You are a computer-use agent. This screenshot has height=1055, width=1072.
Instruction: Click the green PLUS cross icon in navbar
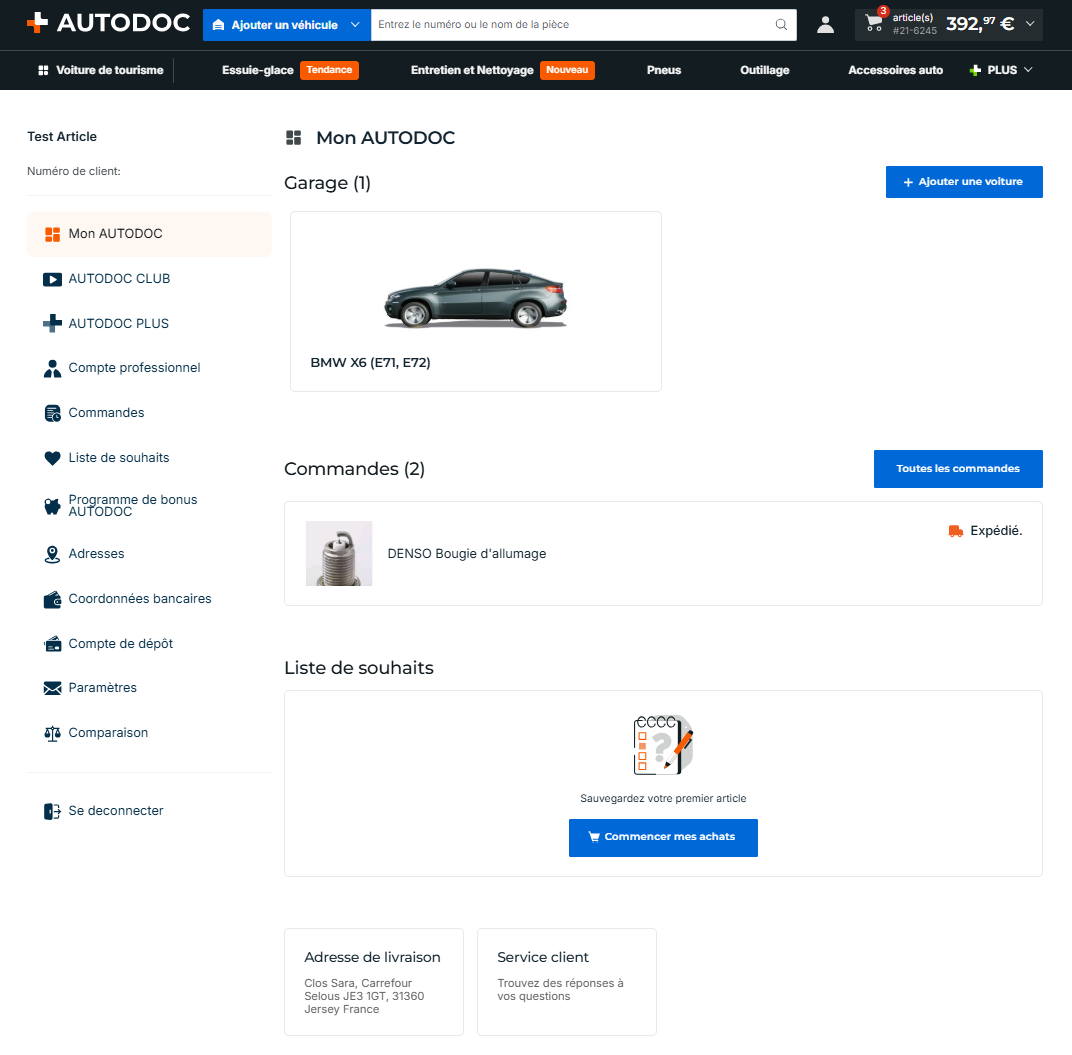pyautogui.click(x=976, y=70)
